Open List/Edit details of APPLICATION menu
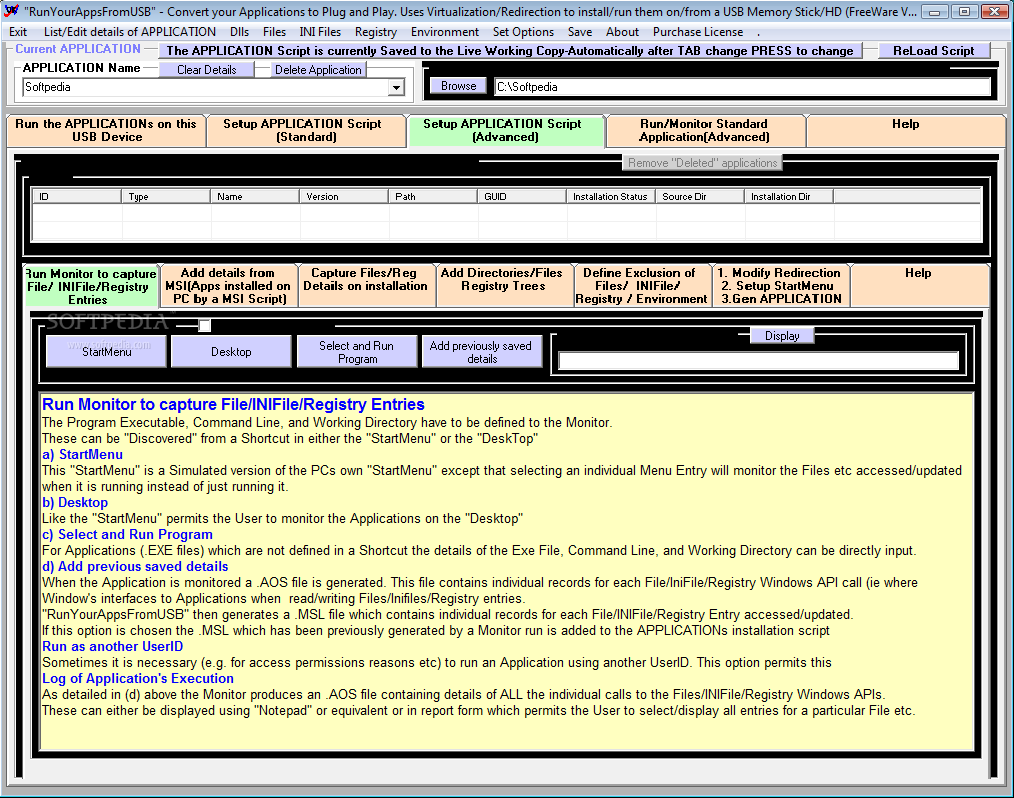Viewport: 1014px width, 798px height. 129,32
